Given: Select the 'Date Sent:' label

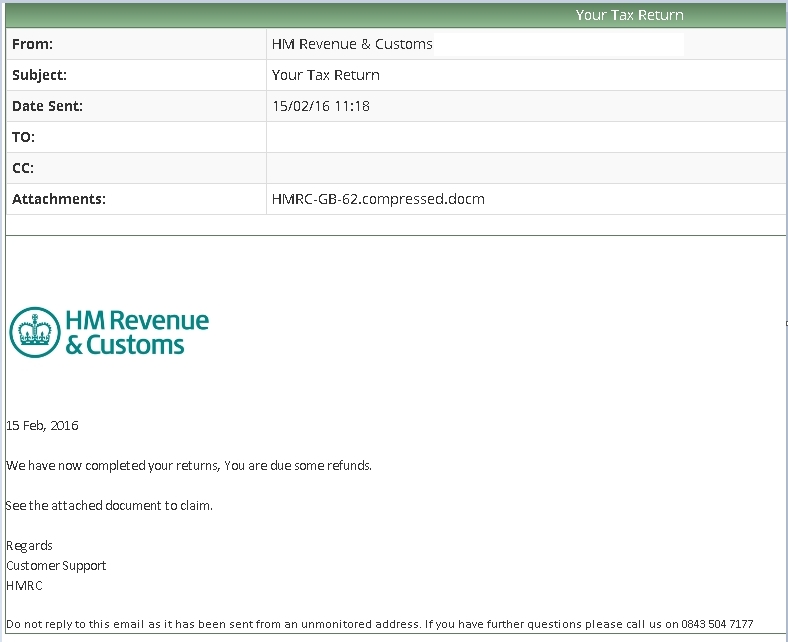Looking at the screenshot, I should [x=47, y=106].
